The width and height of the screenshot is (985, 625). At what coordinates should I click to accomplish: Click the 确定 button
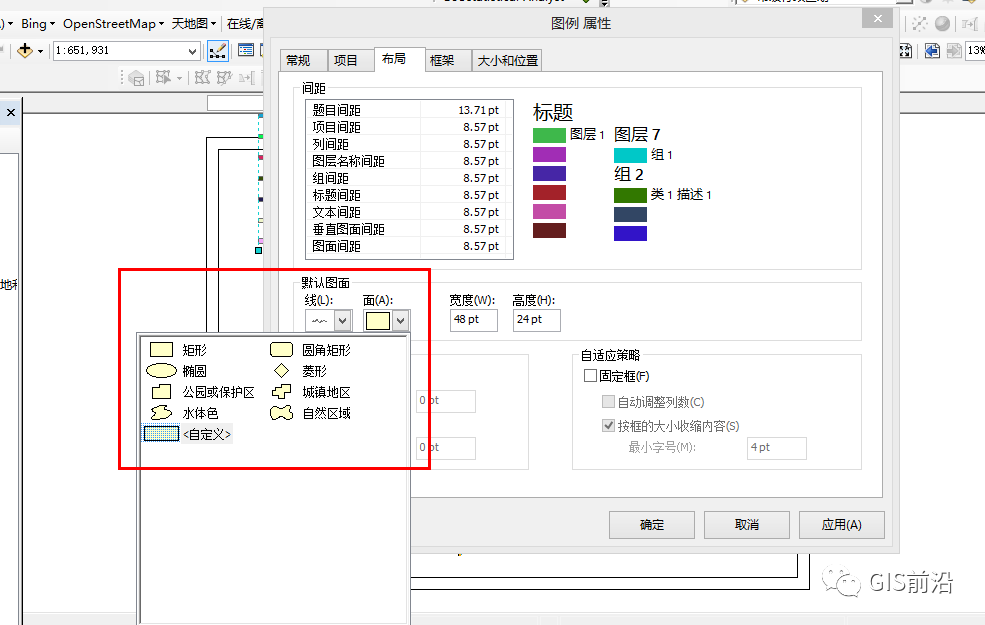[x=651, y=524]
